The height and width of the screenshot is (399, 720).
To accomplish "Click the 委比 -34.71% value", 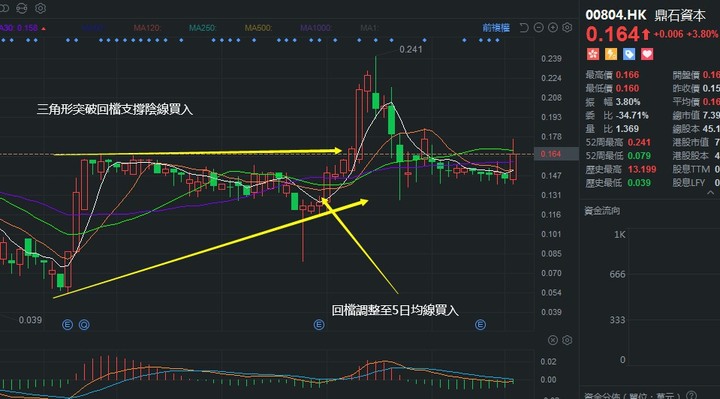I will pyautogui.click(x=632, y=115).
